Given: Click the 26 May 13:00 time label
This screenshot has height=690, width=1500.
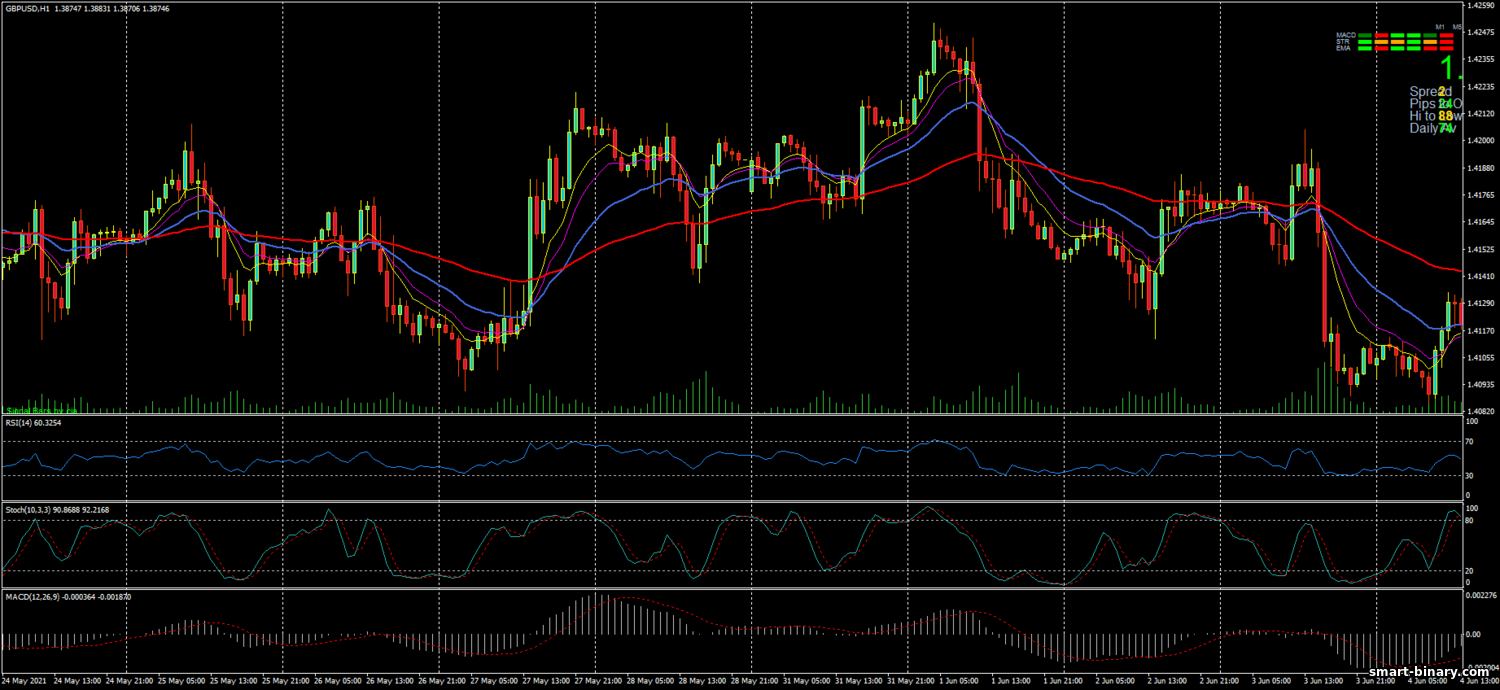Looking at the screenshot, I should coord(391,680).
